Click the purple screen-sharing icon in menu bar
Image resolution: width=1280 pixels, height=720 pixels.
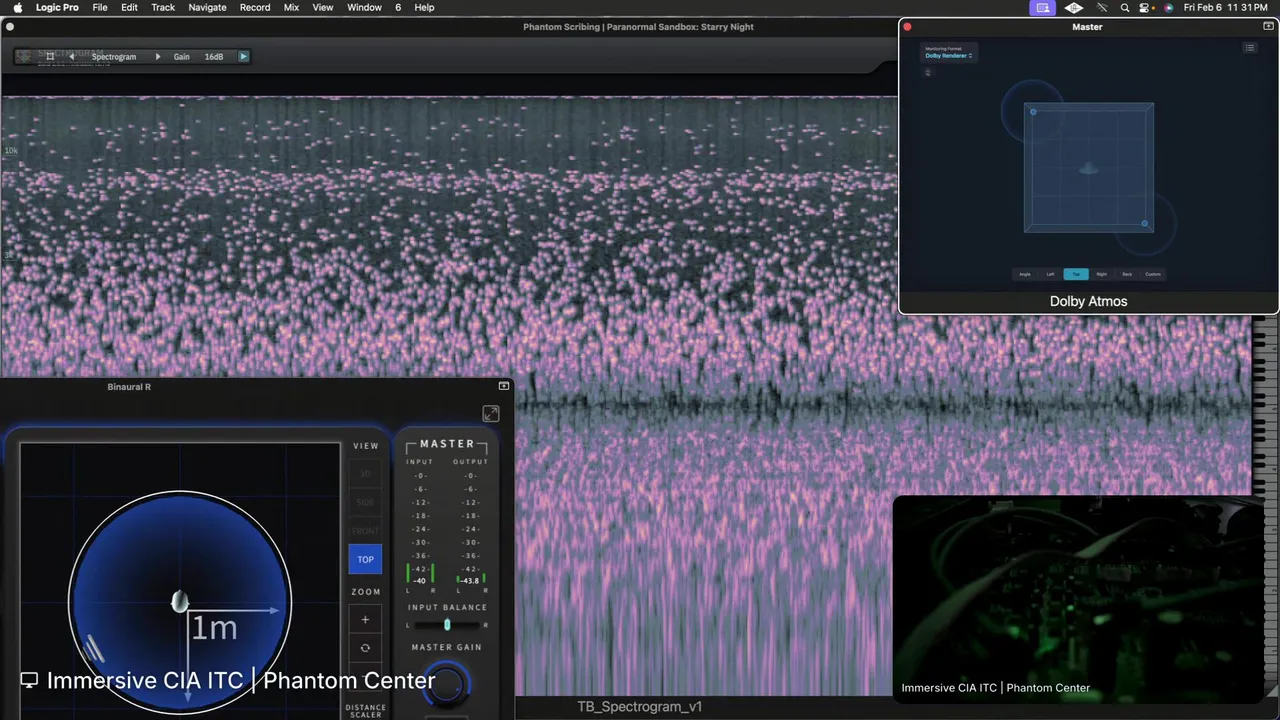click(1043, 7)
